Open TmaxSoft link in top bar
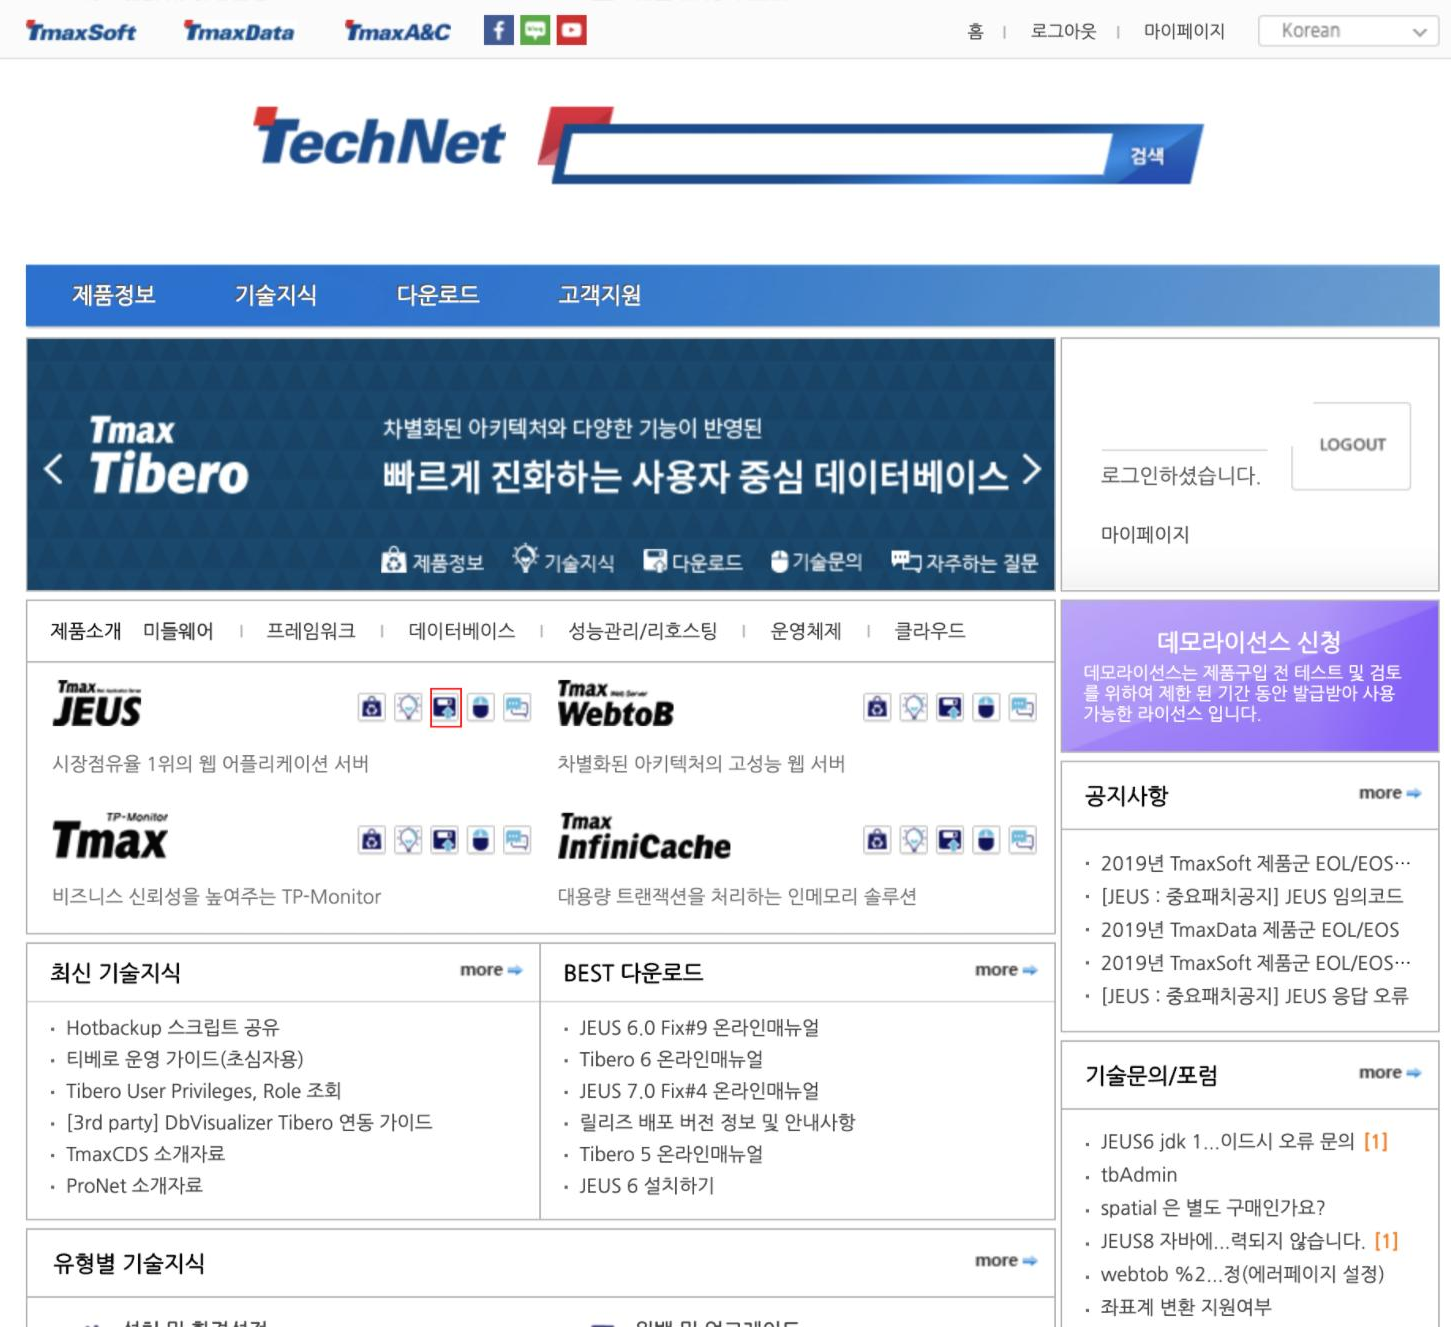The image size is (1451, 1327). pos(81,31)
